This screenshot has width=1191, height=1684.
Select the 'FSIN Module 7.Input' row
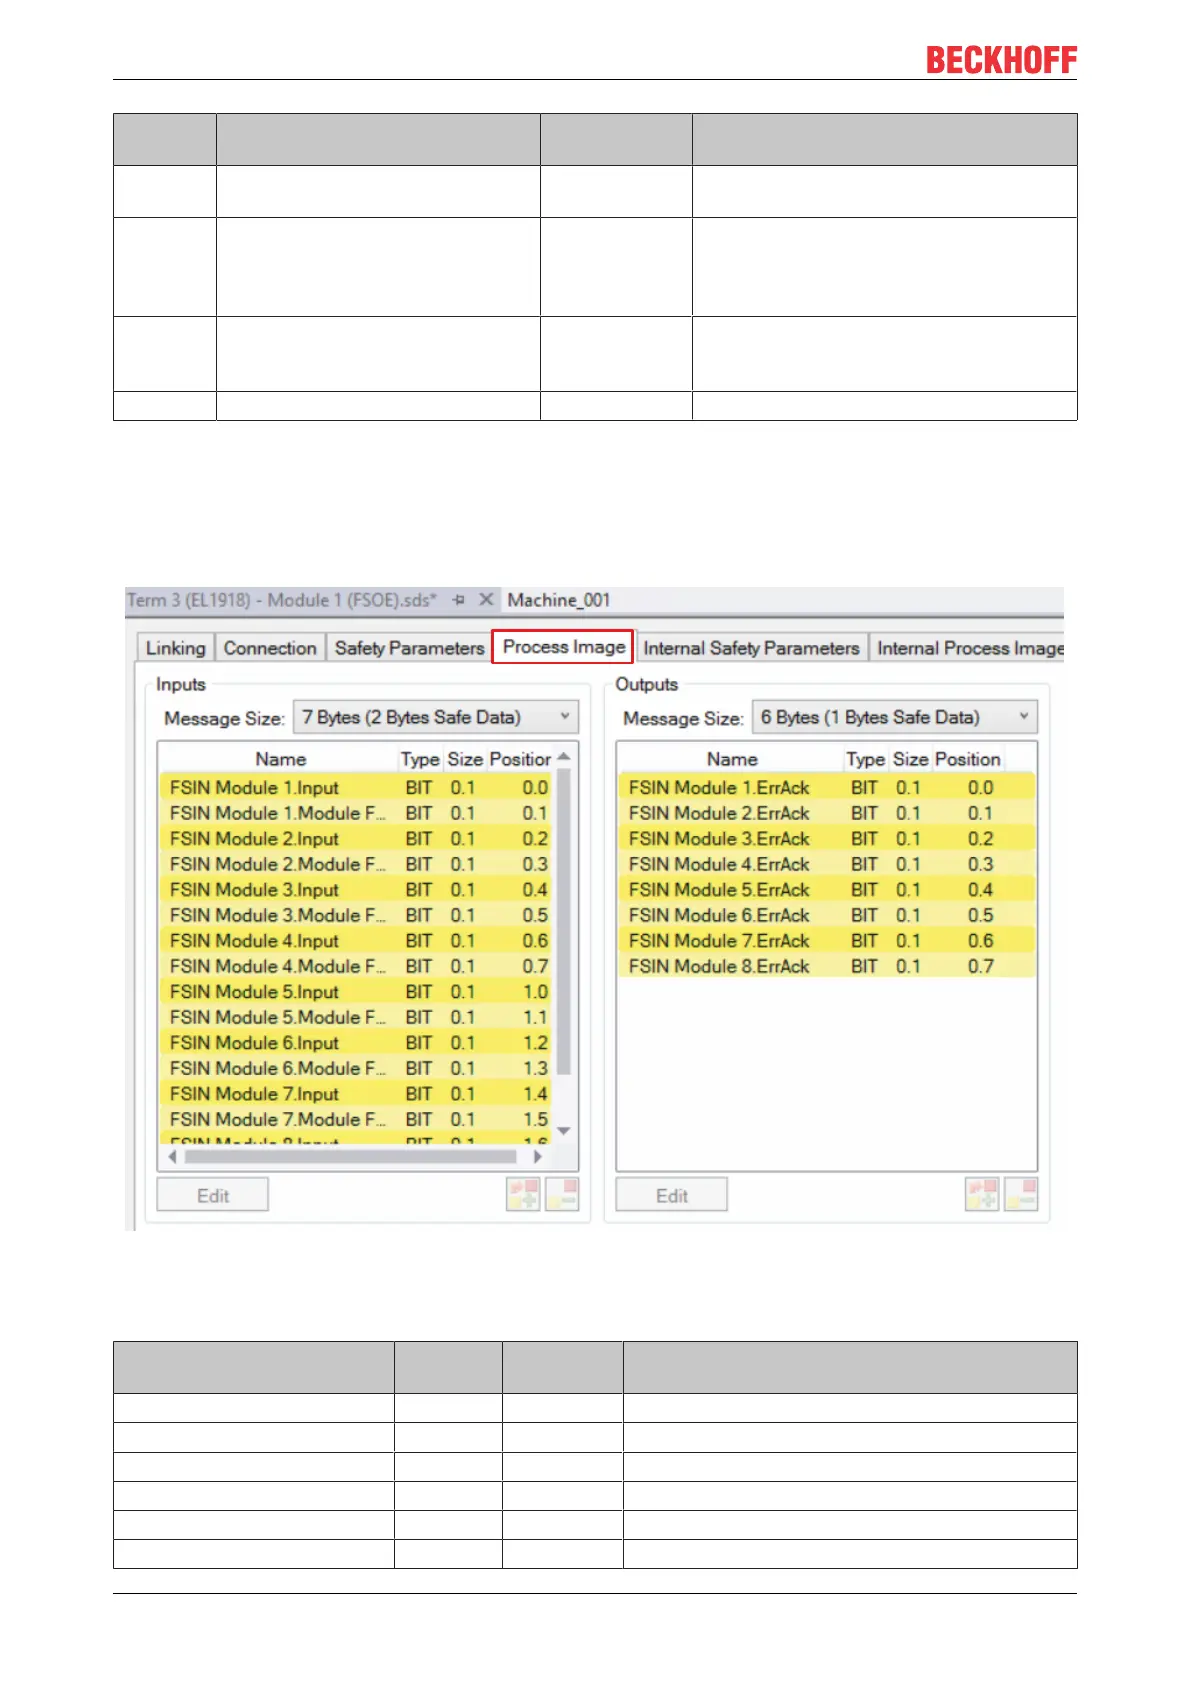click(x=357, y=1094)
